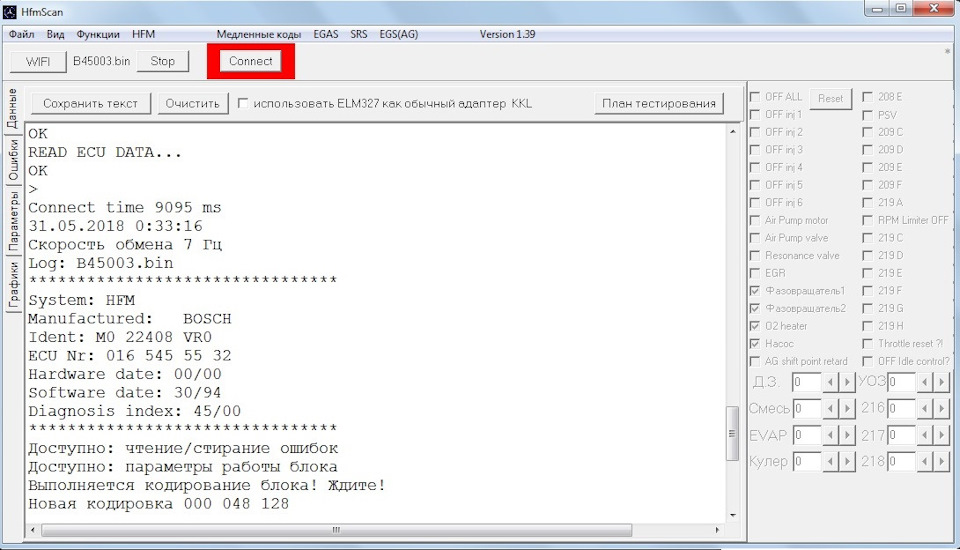The image size is (960, 550).
Task: Switch to the Данные tab
Action: pos(13,108)
